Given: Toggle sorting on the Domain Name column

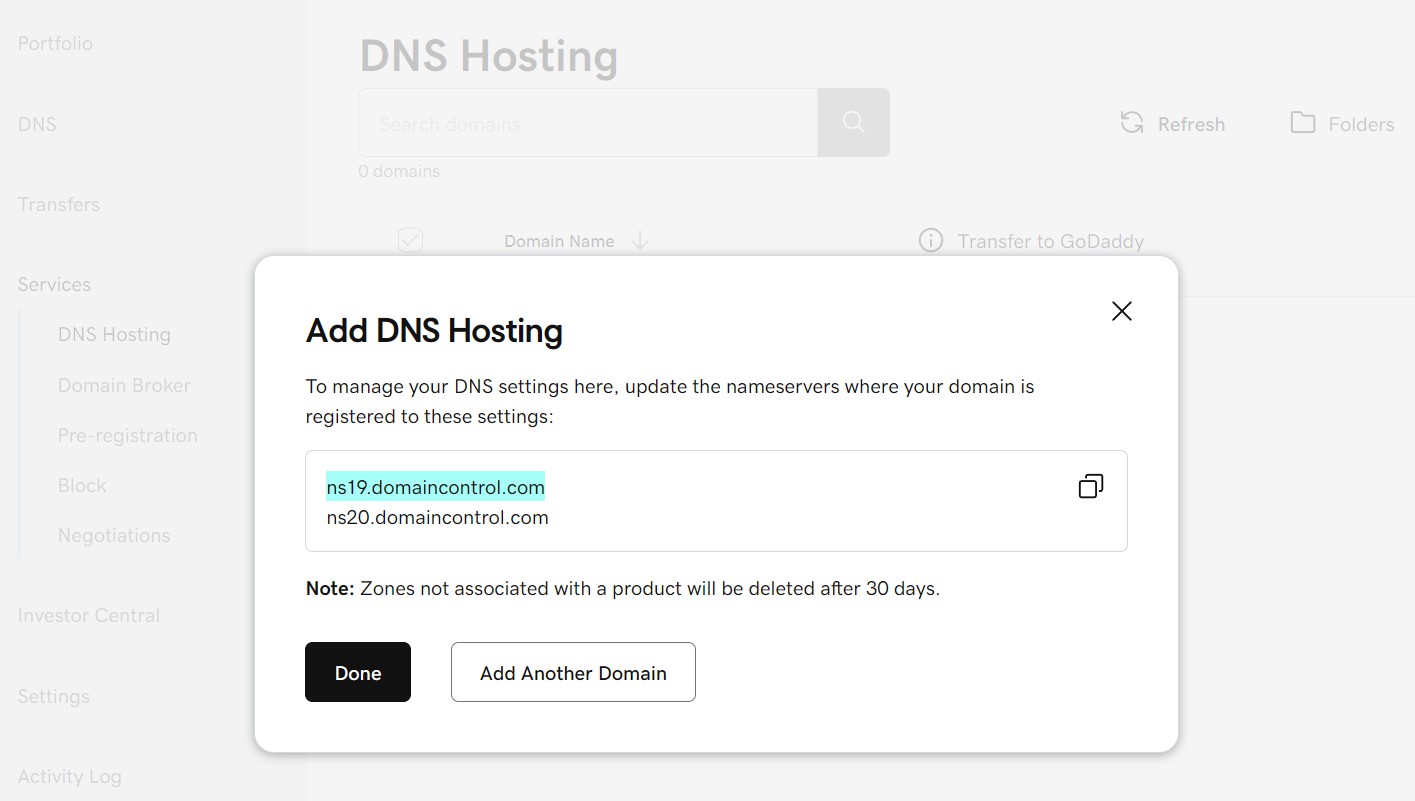Looking at the screenshot, I should (559, 241).
